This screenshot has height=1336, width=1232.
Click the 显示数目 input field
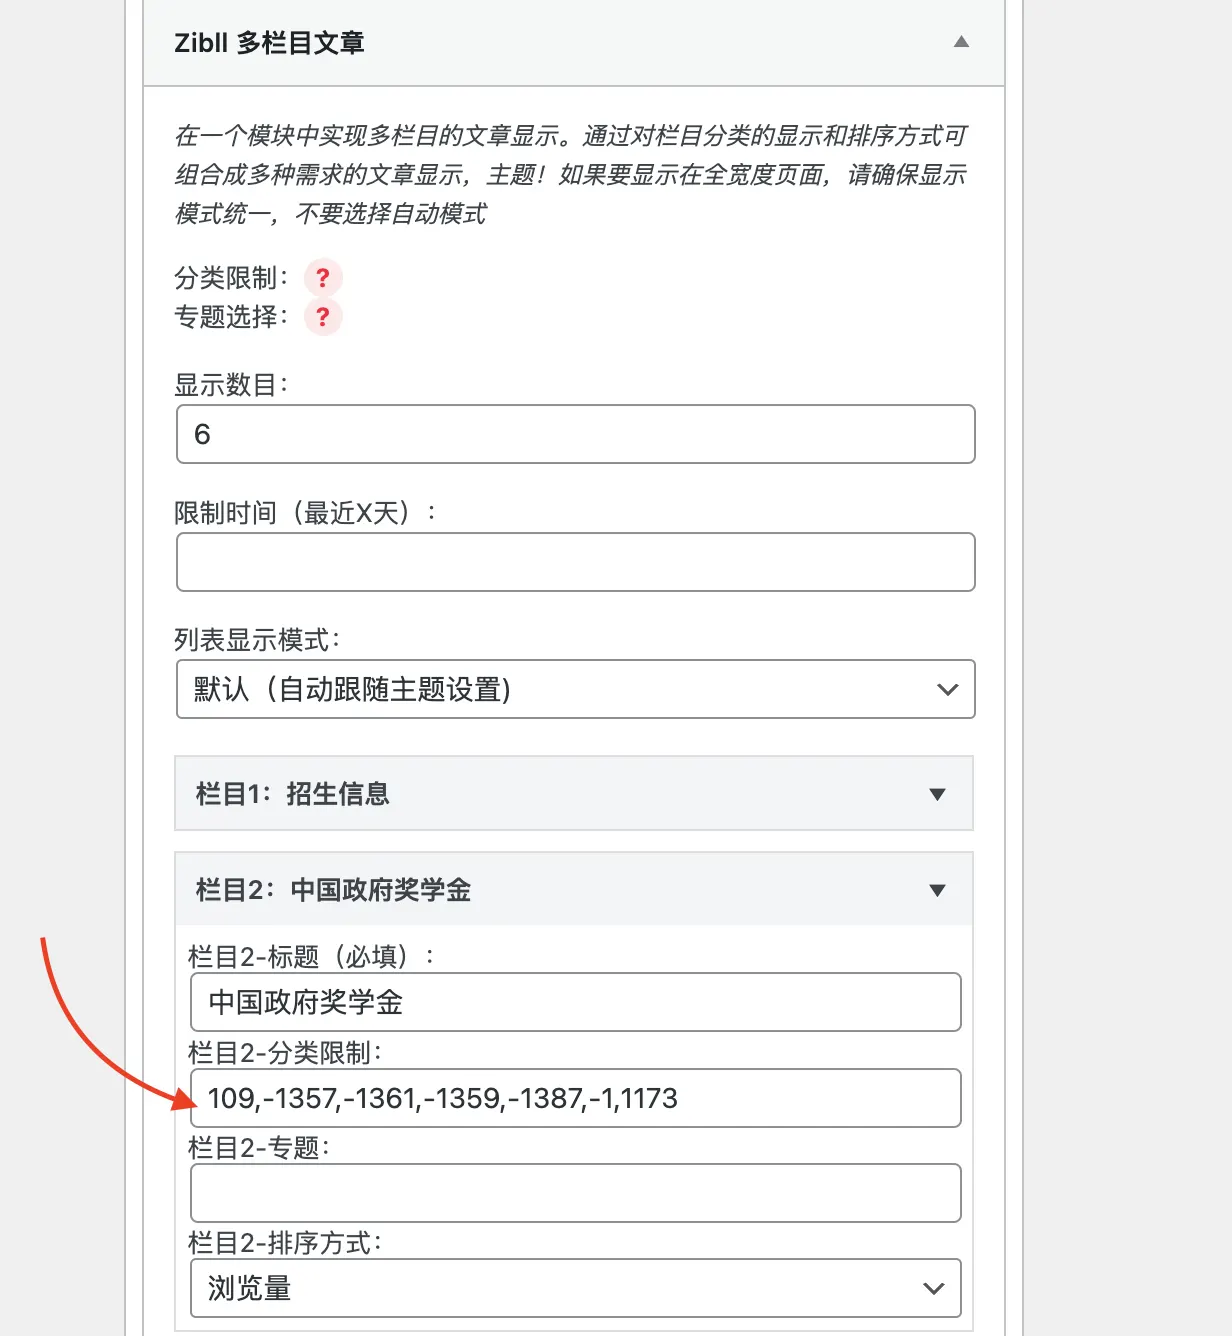point(576,434)
